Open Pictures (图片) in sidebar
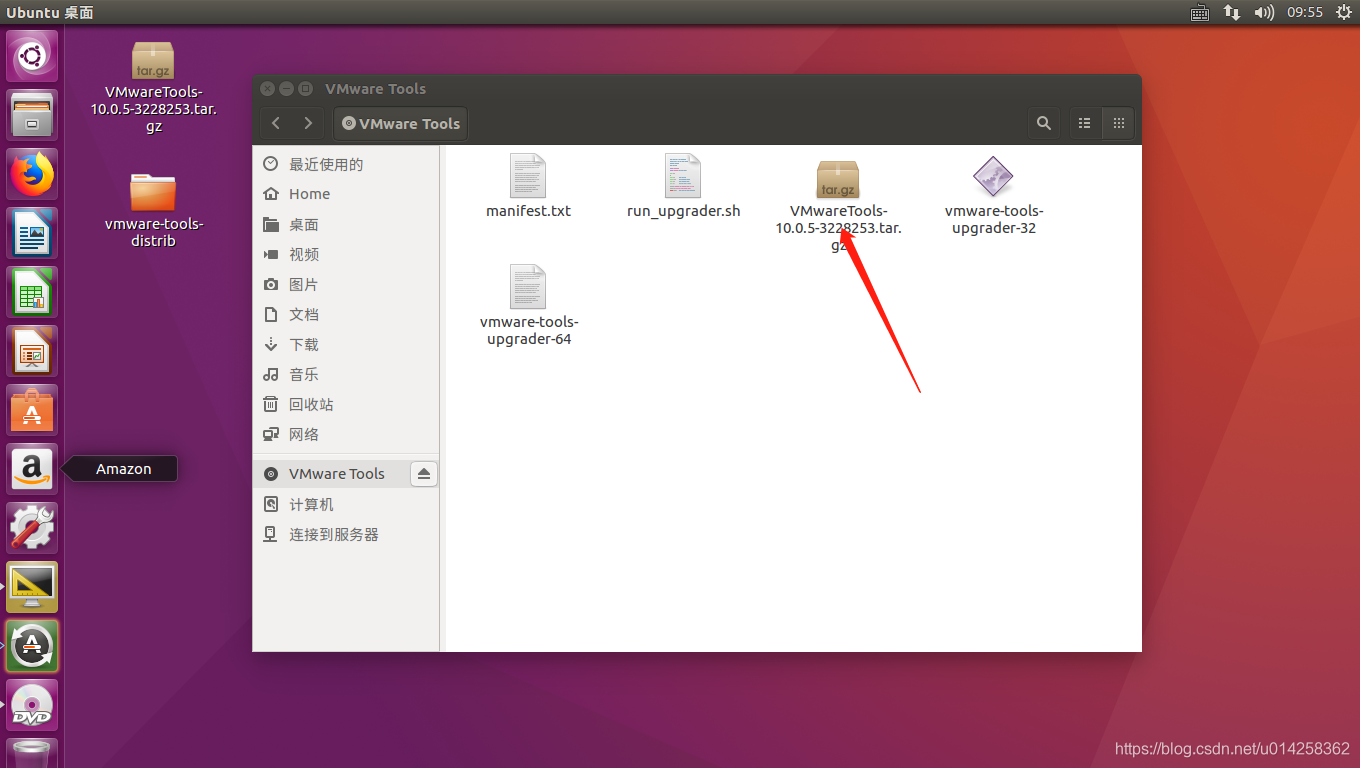Image resolution: width=1360 pixels, height=768 pixels. pyautogui.click(x=346, y=284)
